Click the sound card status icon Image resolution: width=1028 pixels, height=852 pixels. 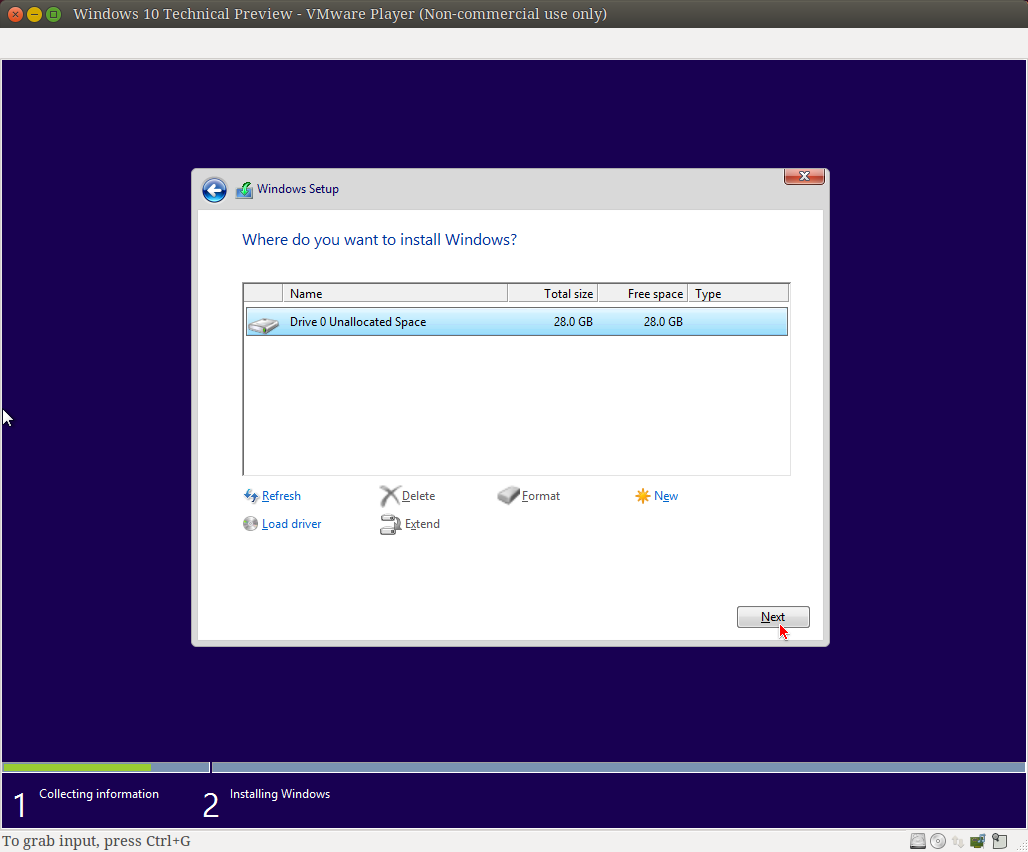coord(978,841)
